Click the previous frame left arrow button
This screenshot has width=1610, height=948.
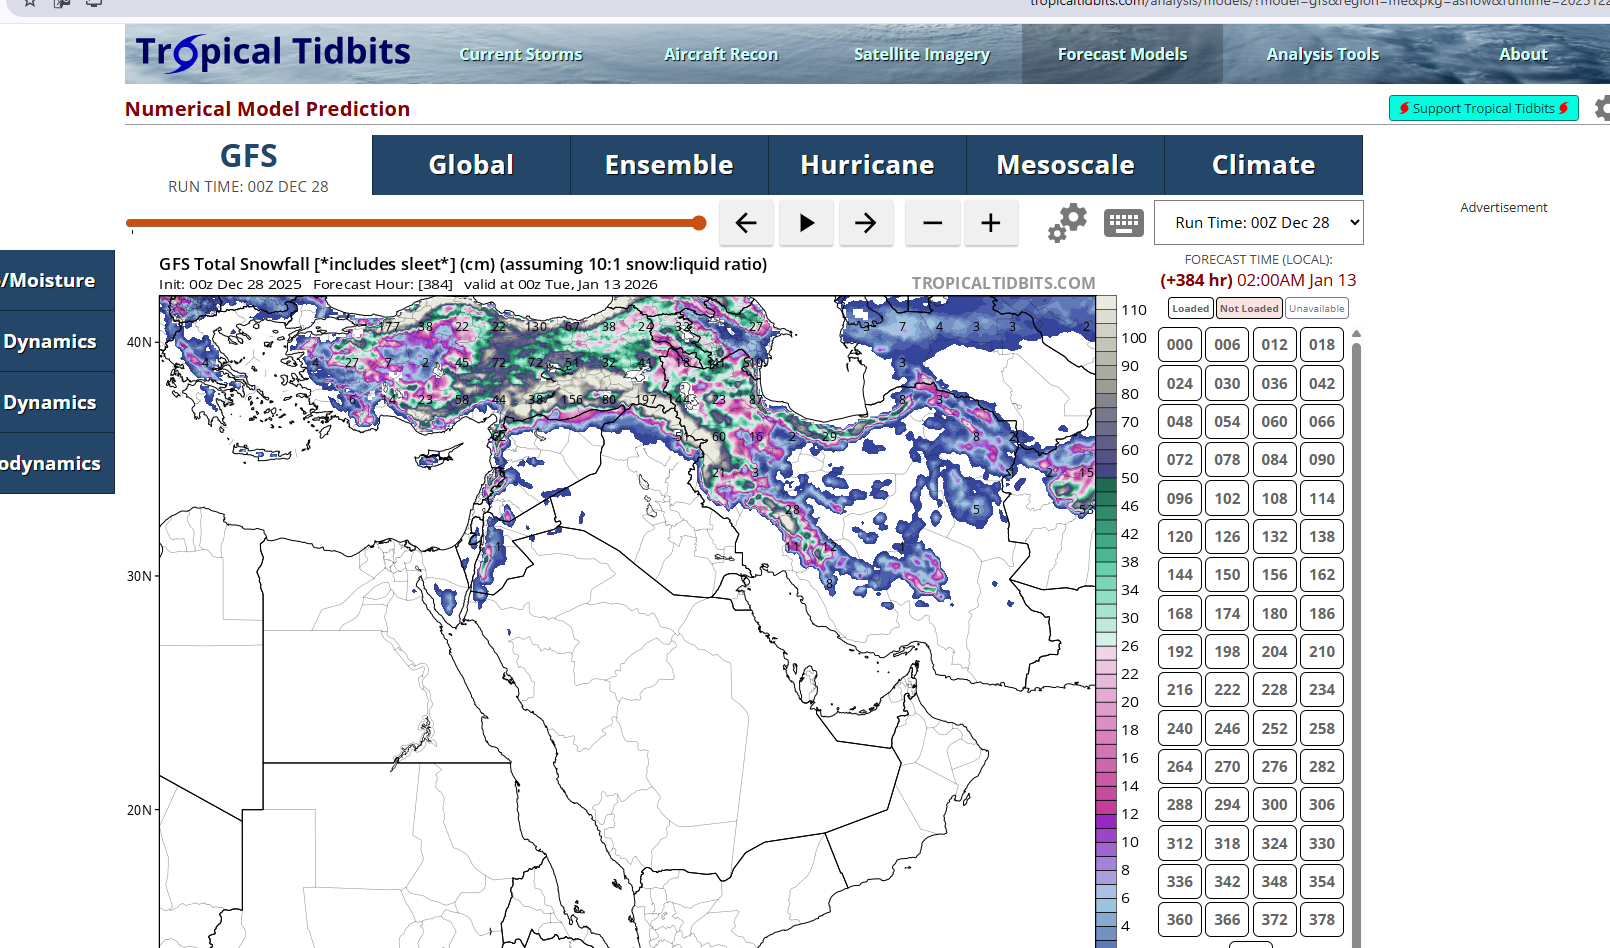746,223
